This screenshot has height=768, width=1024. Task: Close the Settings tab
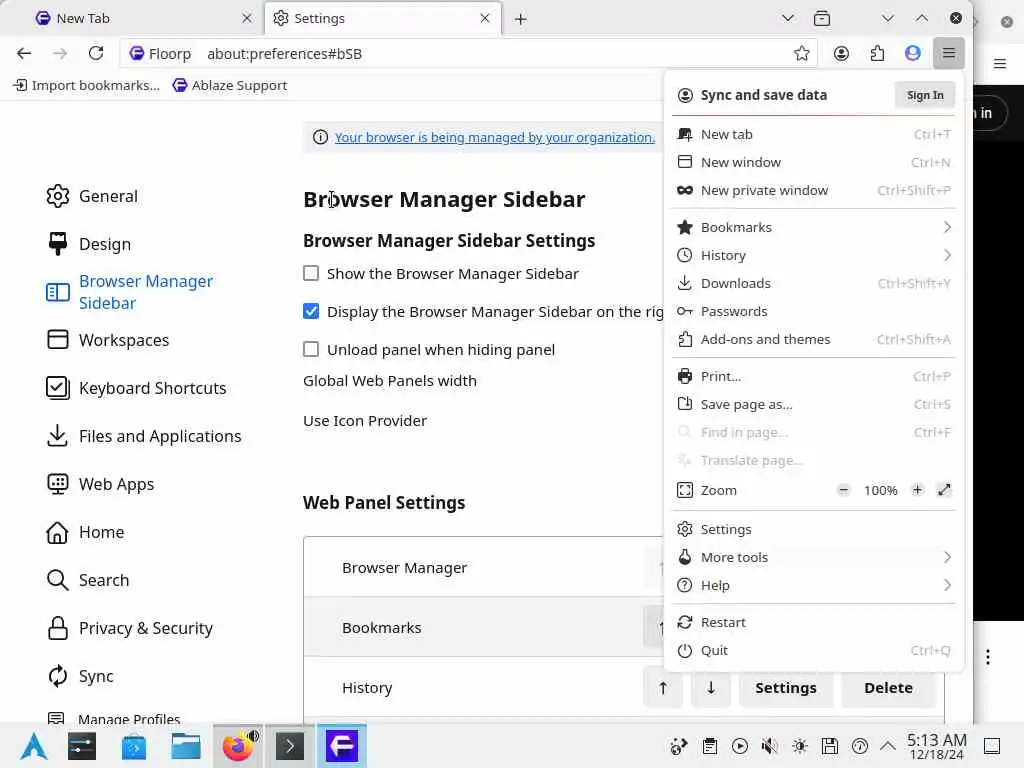point(485,18)
